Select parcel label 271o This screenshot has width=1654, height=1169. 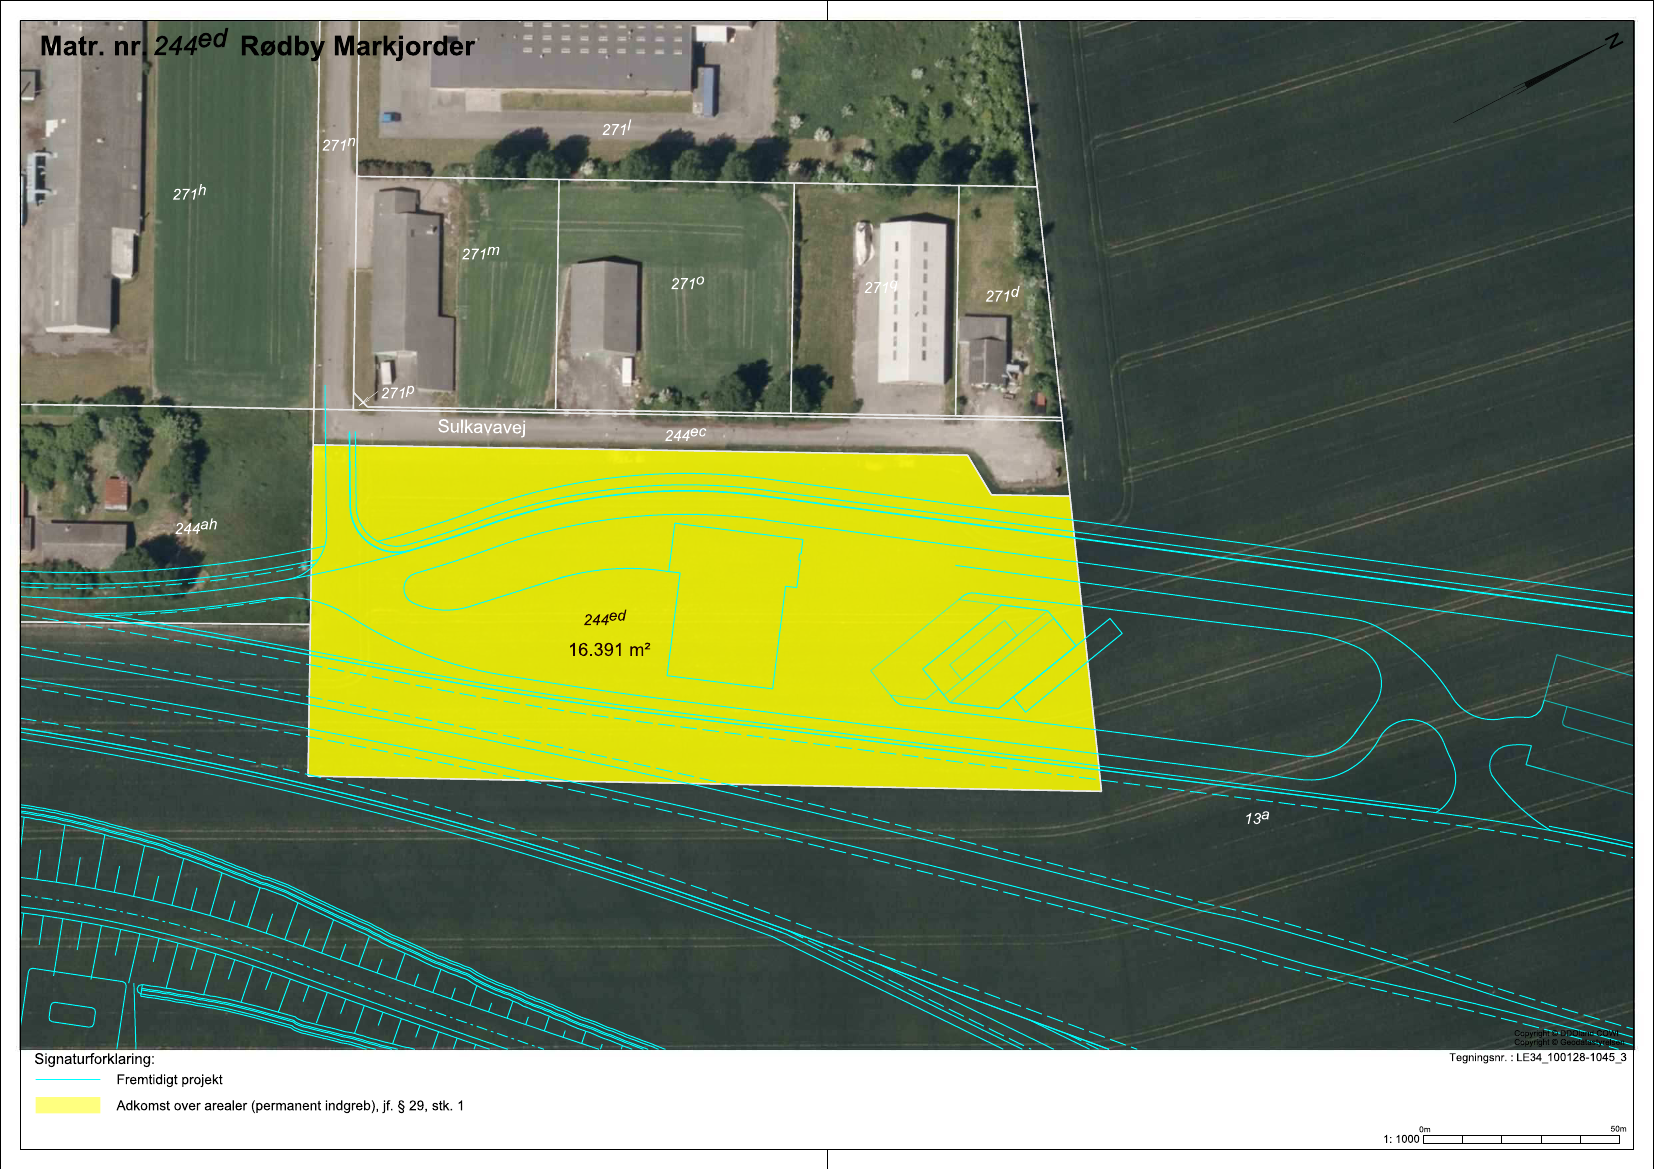(687, 283)
